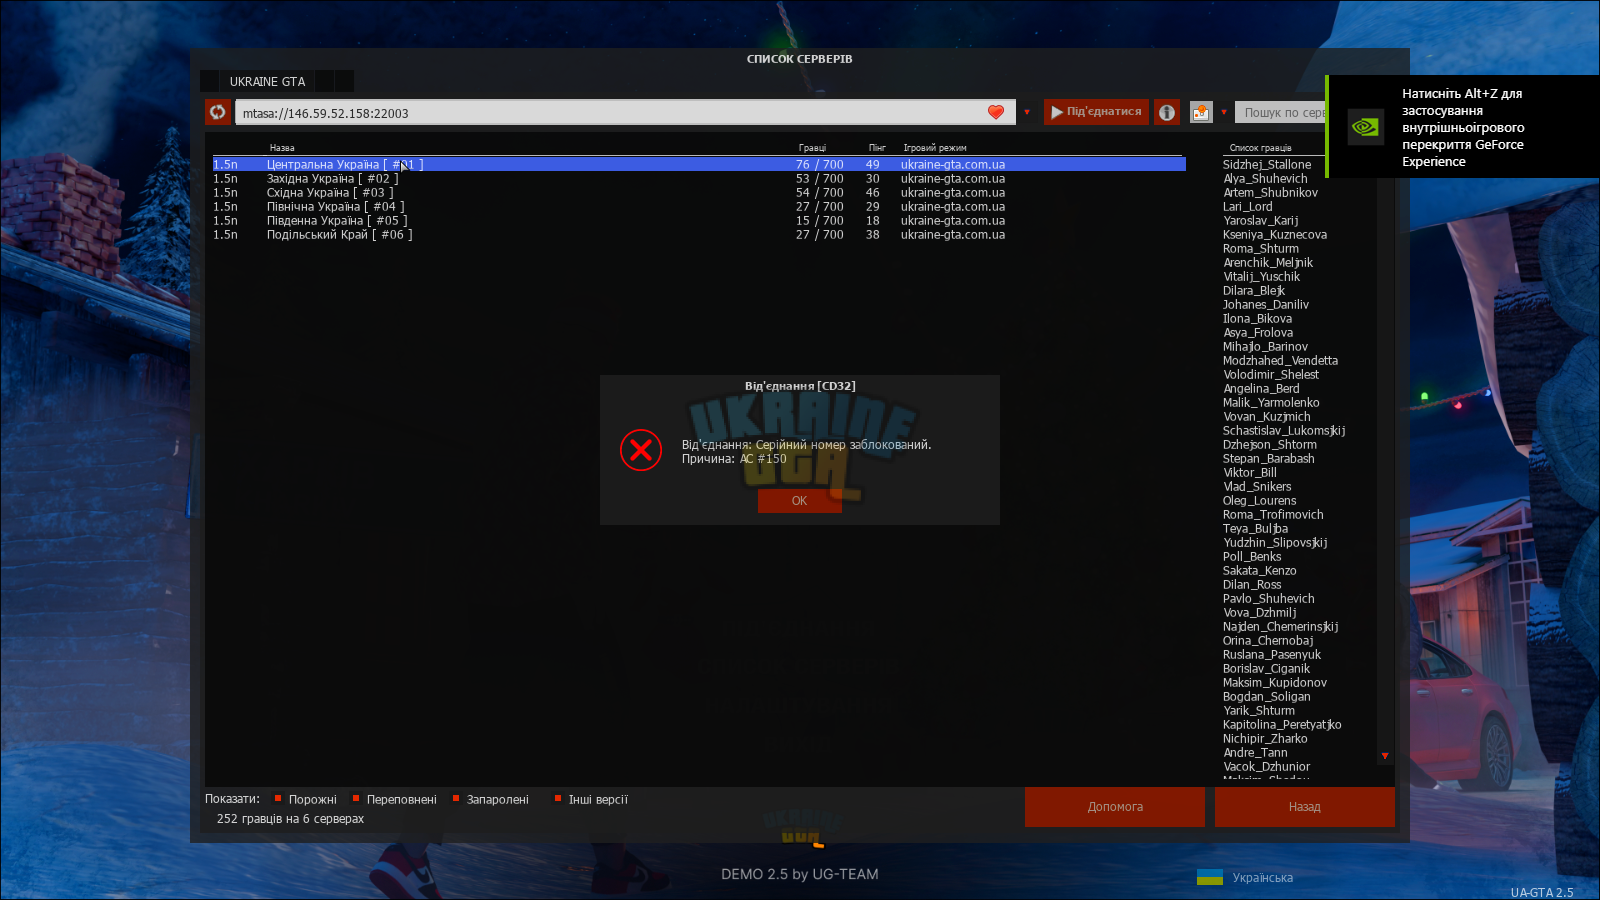Select player 'Dilara_Blejk' in list
The image size is (1600, 900).
pyautogui.click(x=1253, y=291)
